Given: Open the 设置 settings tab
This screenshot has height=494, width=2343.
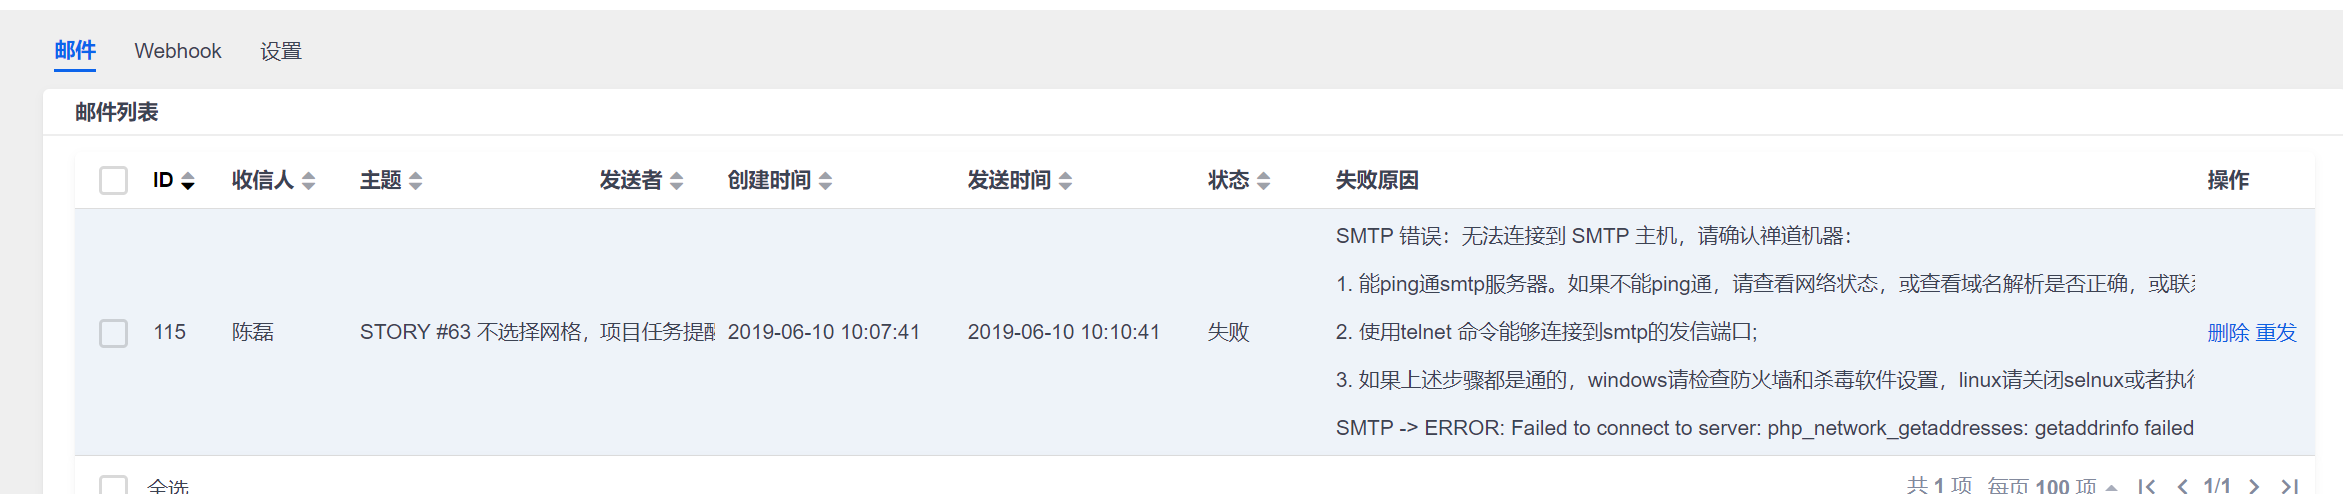Looking at the screenshot, I should tap(281, 51).
